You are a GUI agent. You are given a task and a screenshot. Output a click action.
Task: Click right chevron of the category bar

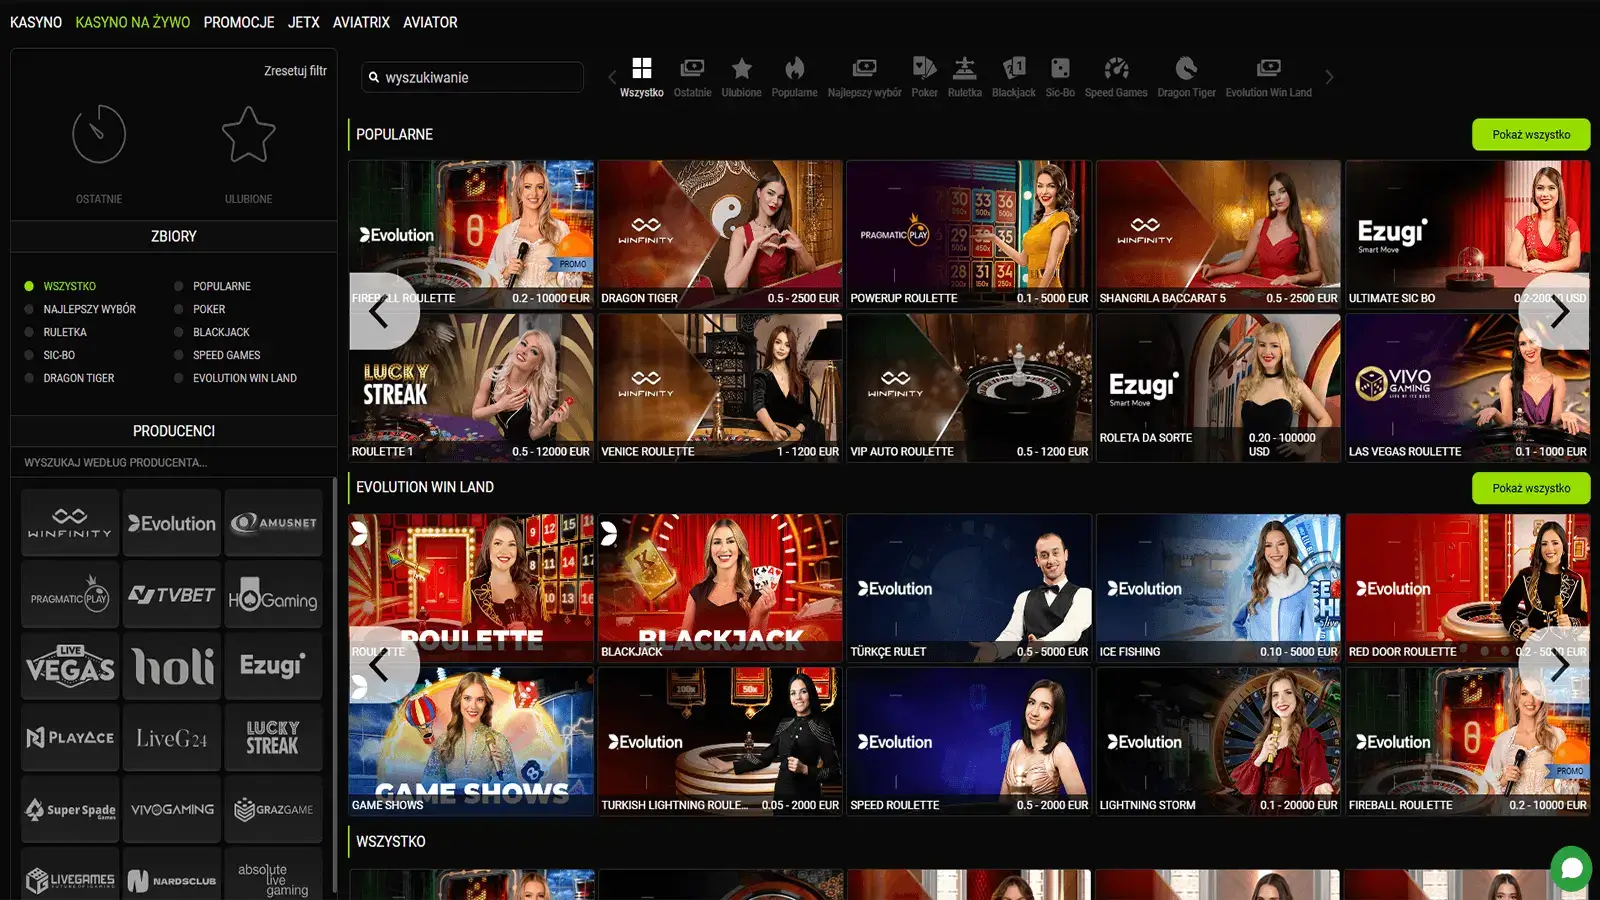click(1329, 77)
